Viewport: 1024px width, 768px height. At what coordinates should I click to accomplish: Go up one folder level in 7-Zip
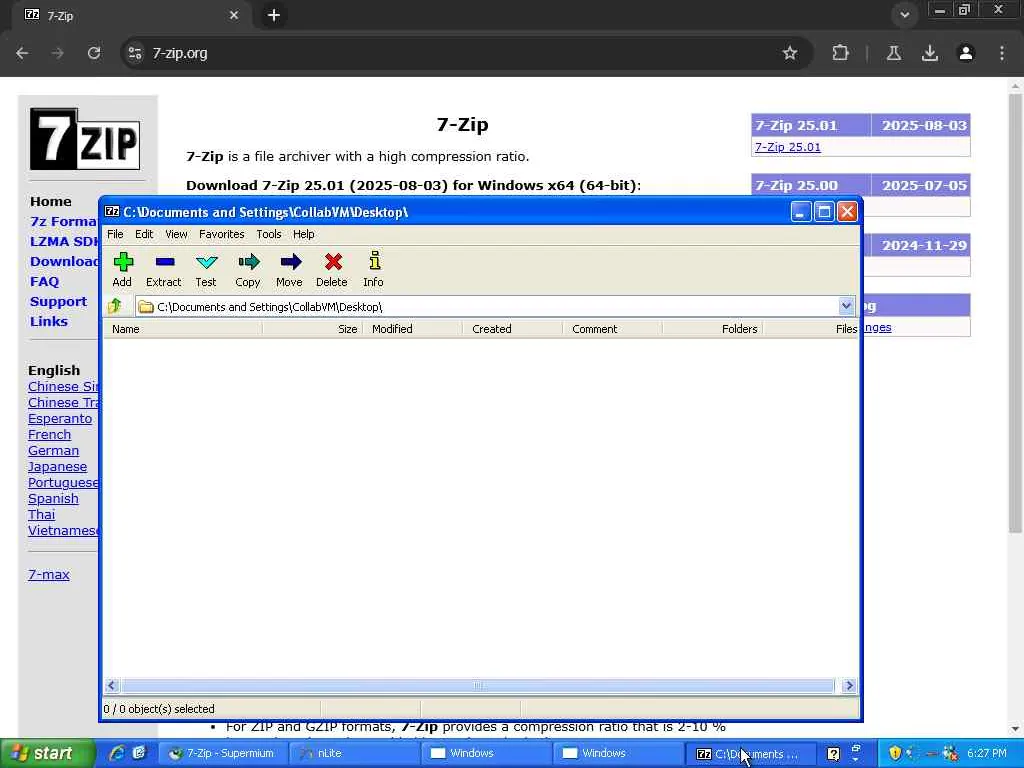pyautogui.click(x=115, y=306)
